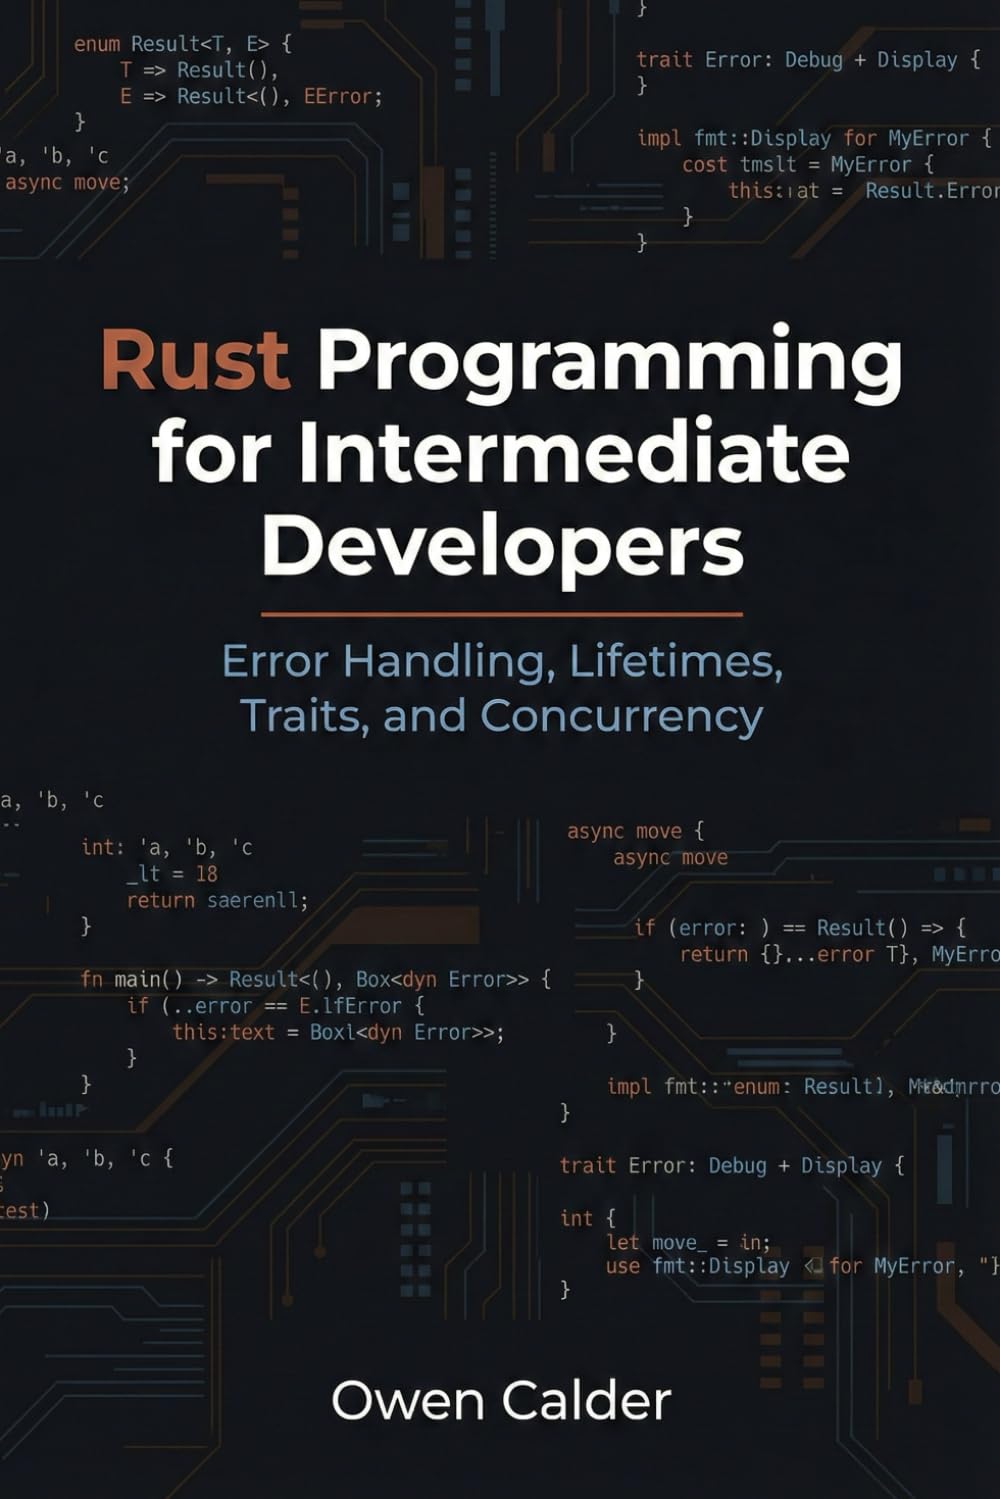Click code line "enum Result<T, E> {"
The image size is (1000, 1499).
point(183,44)
